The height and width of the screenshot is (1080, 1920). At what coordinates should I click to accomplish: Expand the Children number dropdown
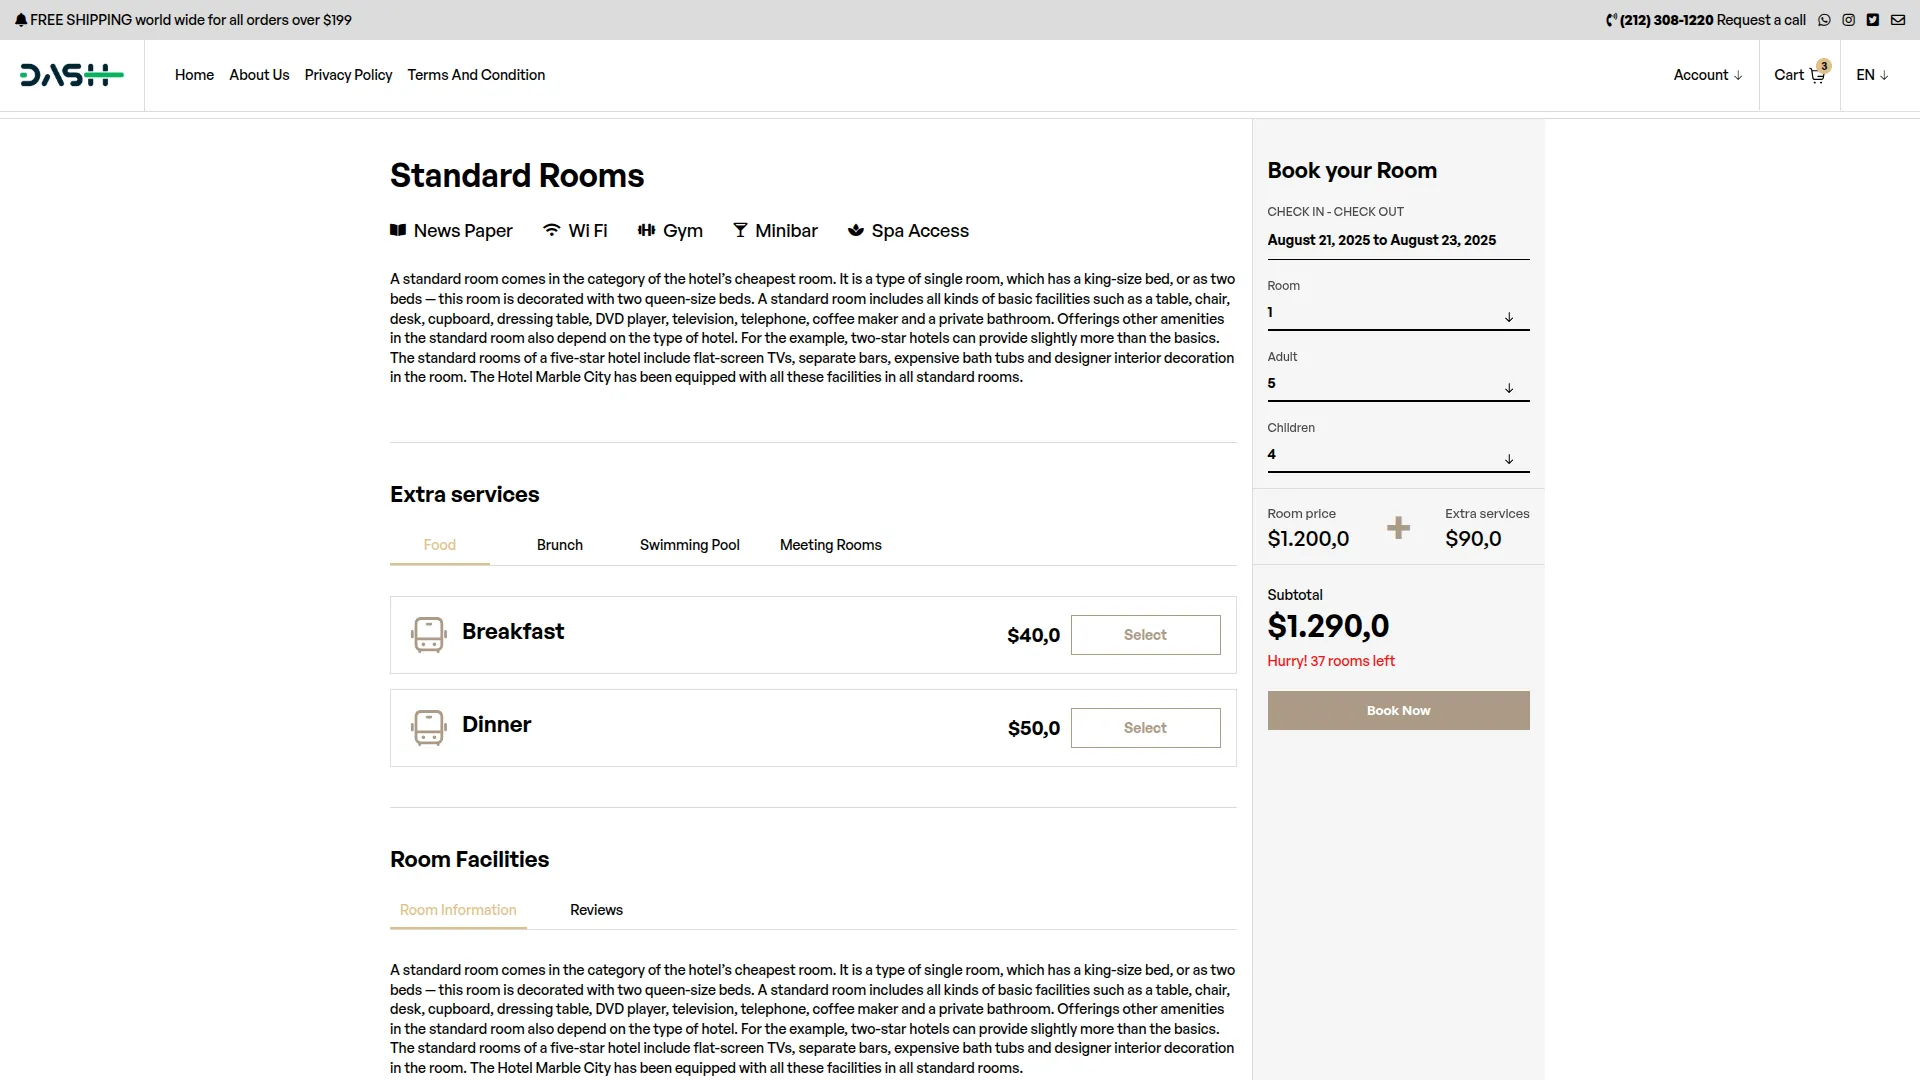point(1397,456)
